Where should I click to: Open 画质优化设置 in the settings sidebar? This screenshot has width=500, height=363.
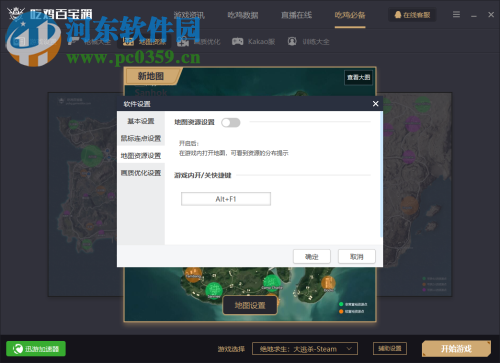point(141,173)
